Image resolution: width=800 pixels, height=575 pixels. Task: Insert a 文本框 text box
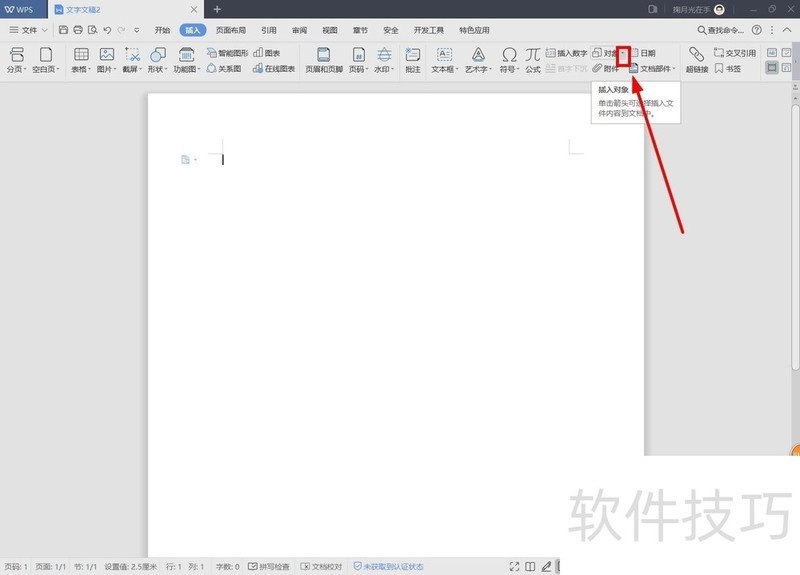click(445, 60)
